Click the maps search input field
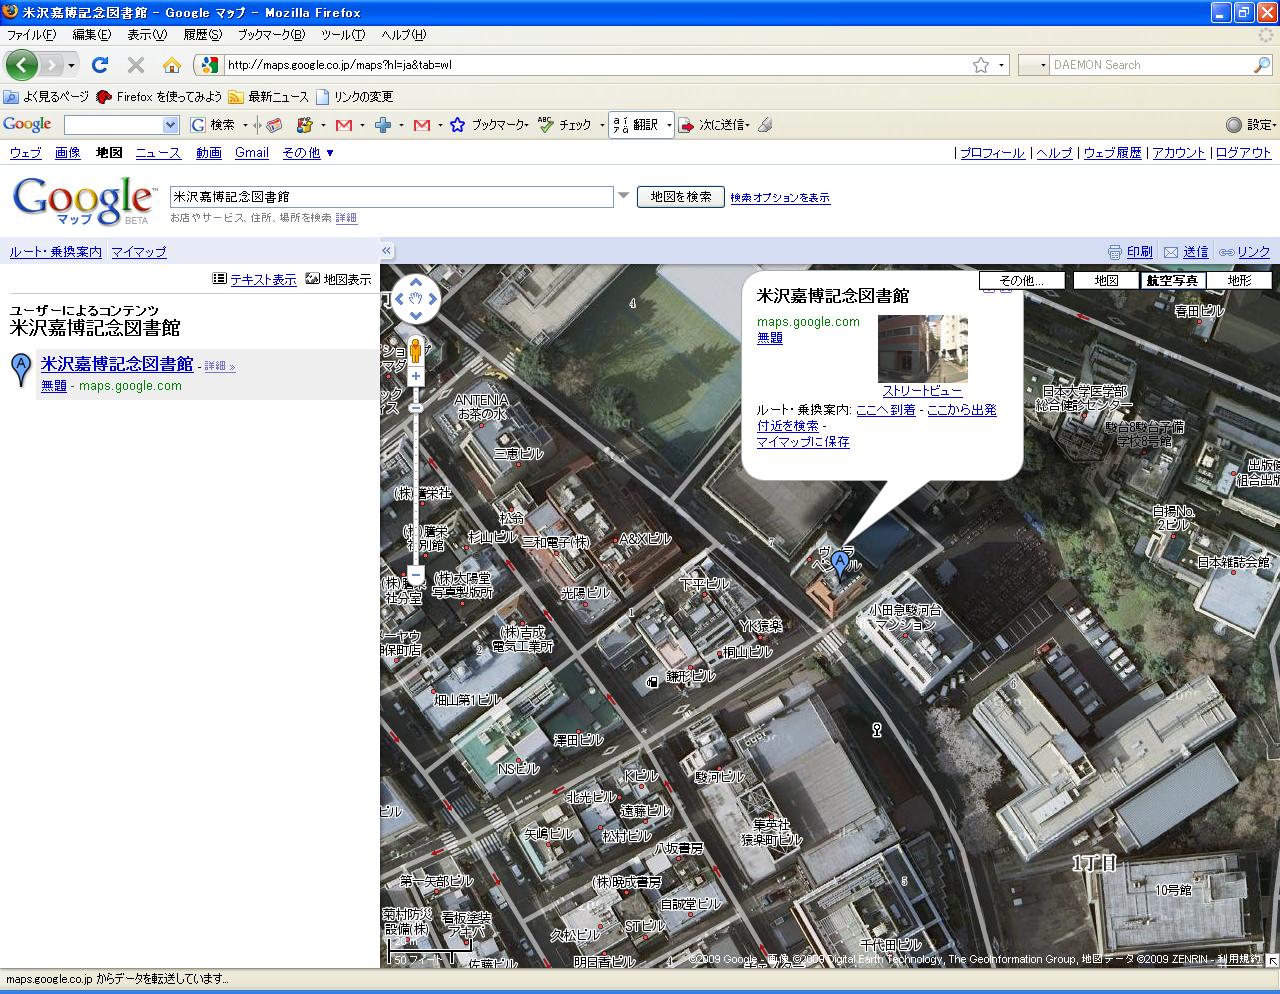Image resolution: width=1280 pixels, height=994 pixels. (392, 197)
